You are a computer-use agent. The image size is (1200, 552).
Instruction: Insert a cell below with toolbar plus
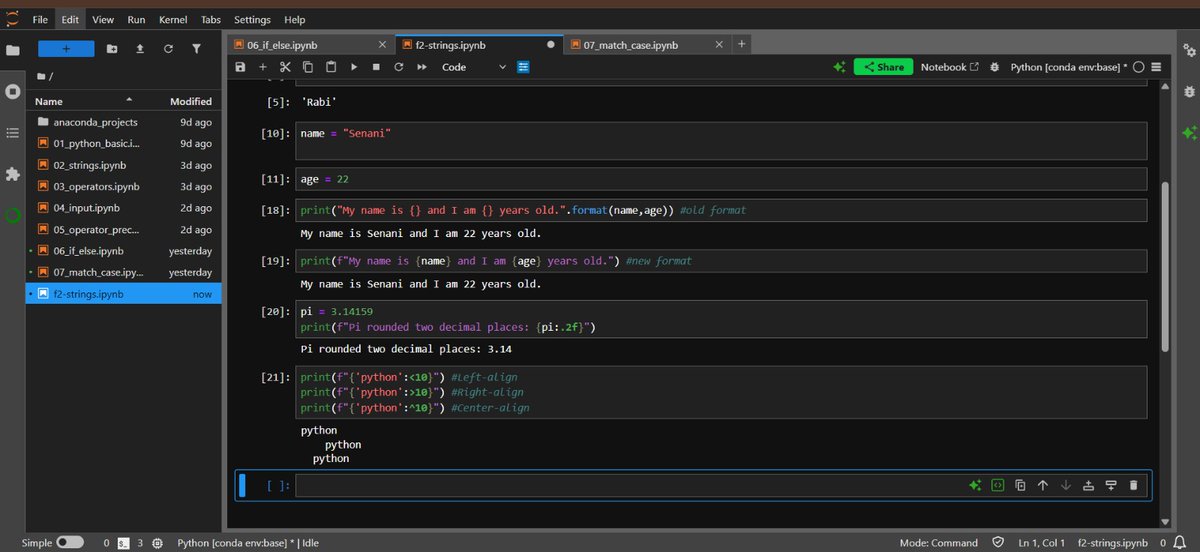263,67
